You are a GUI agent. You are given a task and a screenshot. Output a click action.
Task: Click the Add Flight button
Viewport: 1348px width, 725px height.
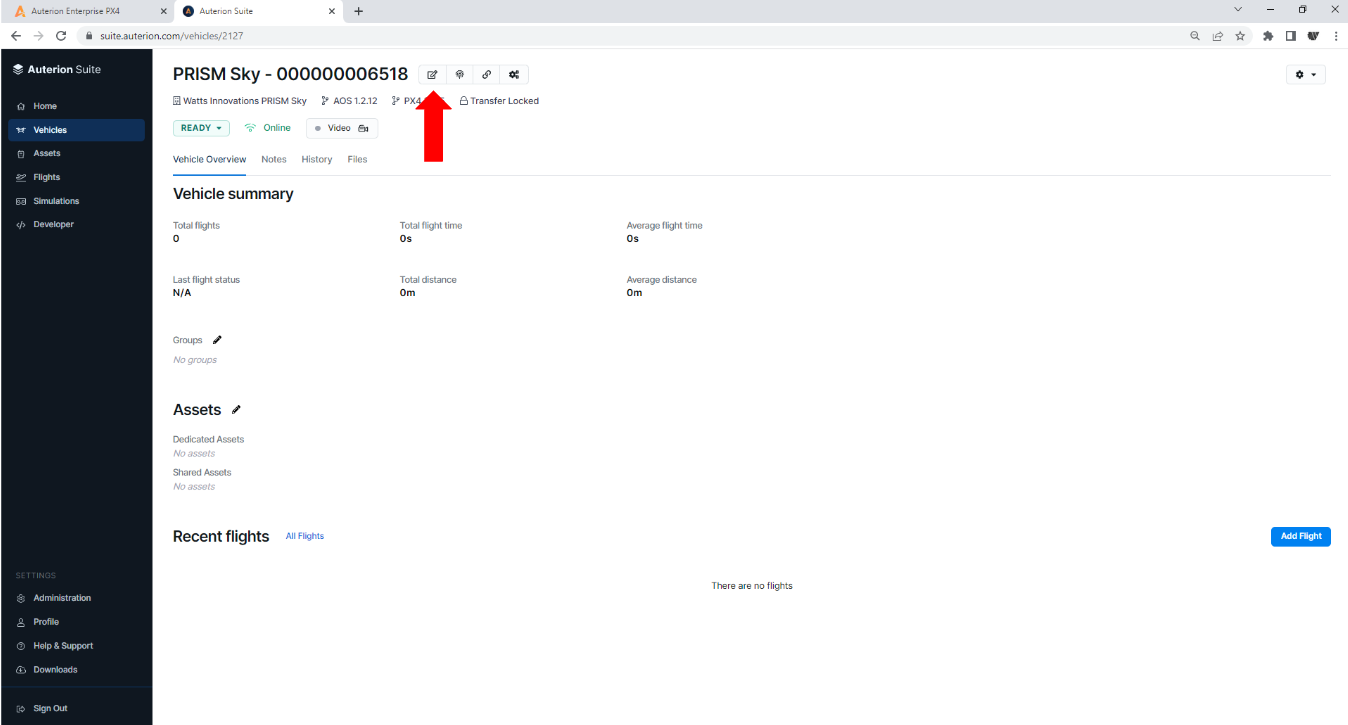pyautogui.click(x=1300, y=537)
